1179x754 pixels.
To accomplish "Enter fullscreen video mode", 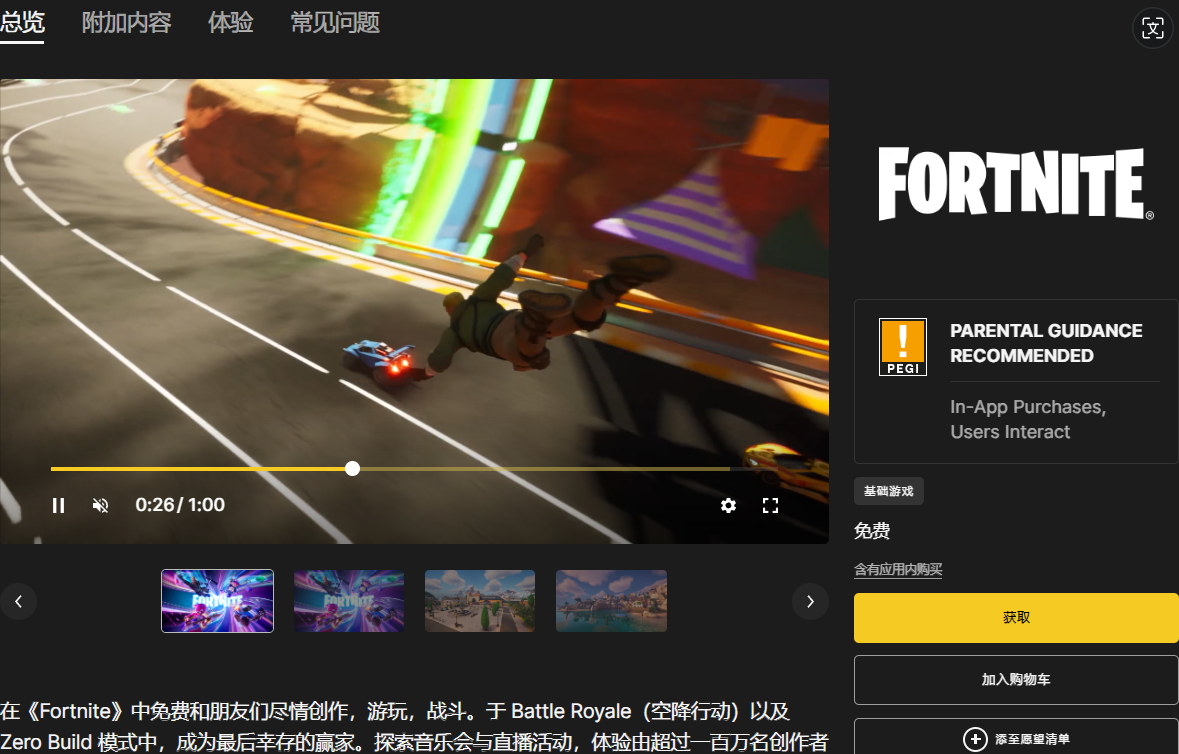I will (770, 506).
